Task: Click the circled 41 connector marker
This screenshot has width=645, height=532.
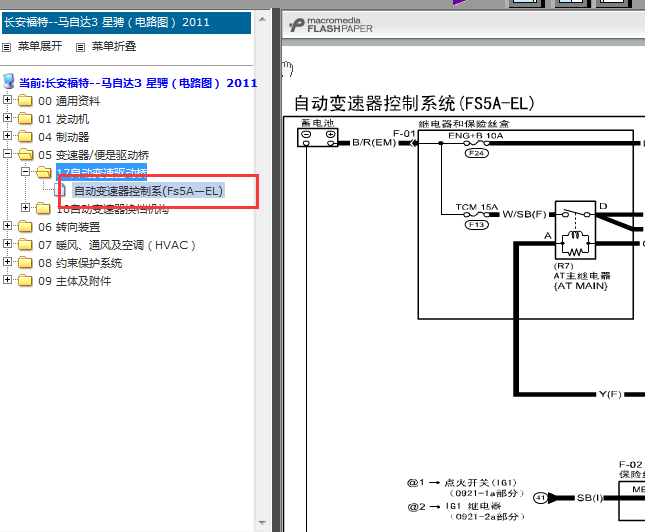Action: (540, 498)
